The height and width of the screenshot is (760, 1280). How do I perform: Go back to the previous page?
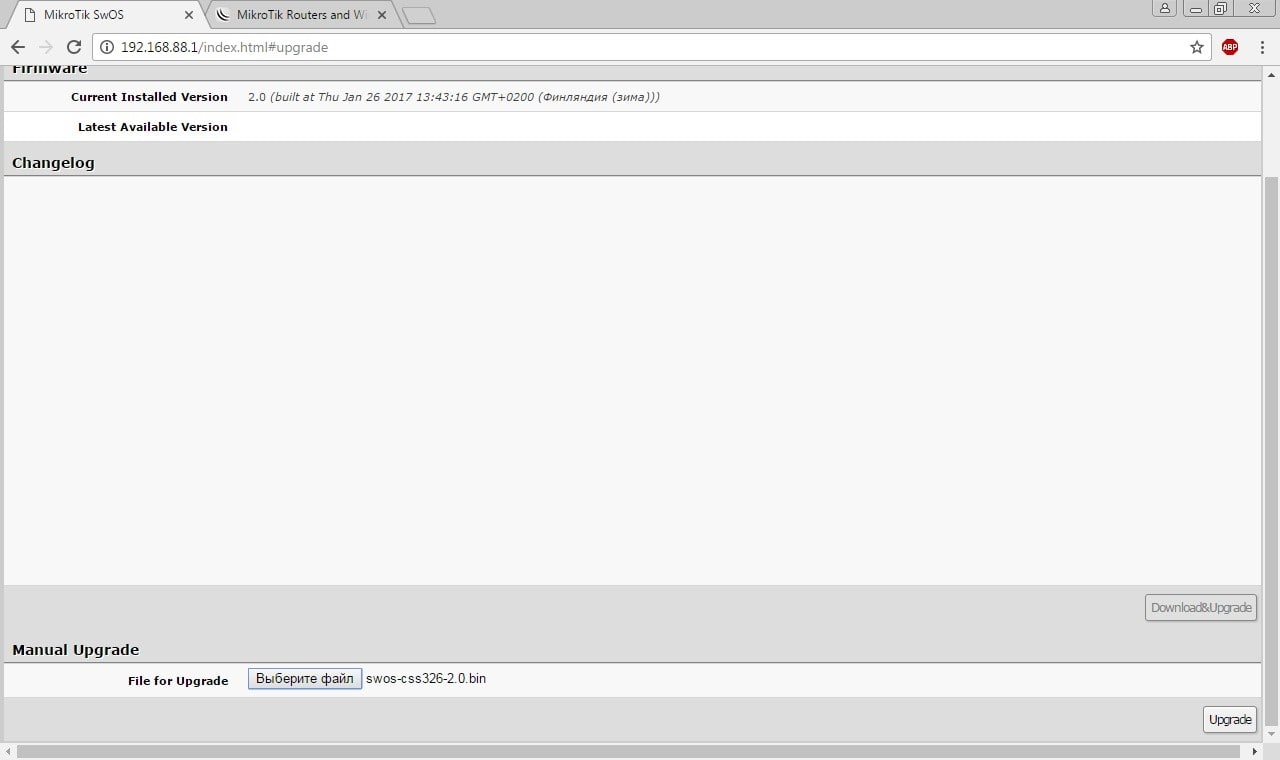click(18, 47)
